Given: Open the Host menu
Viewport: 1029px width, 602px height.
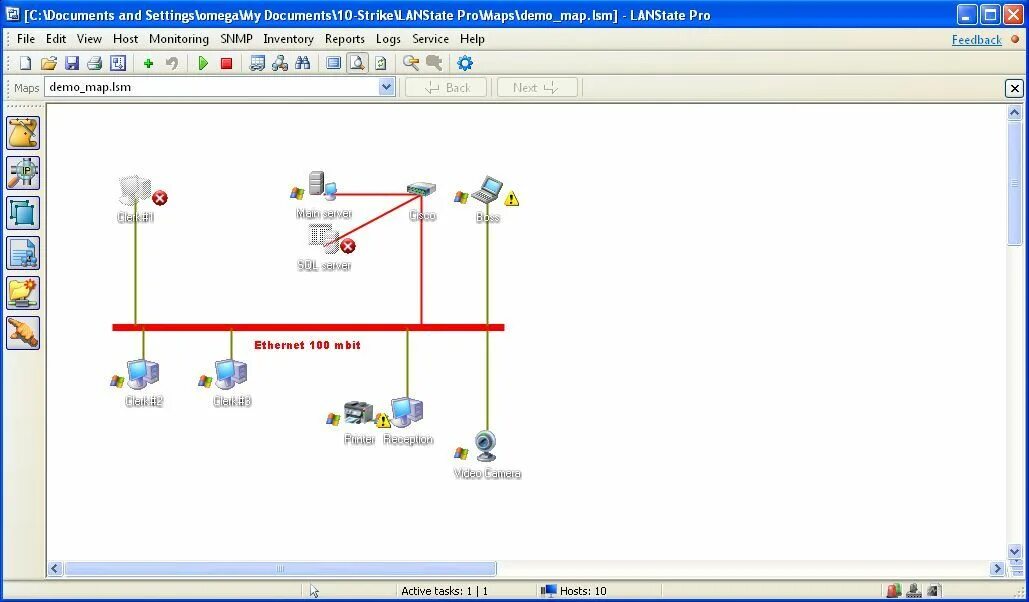Looking at the screenshot, I should coord(125,39).
